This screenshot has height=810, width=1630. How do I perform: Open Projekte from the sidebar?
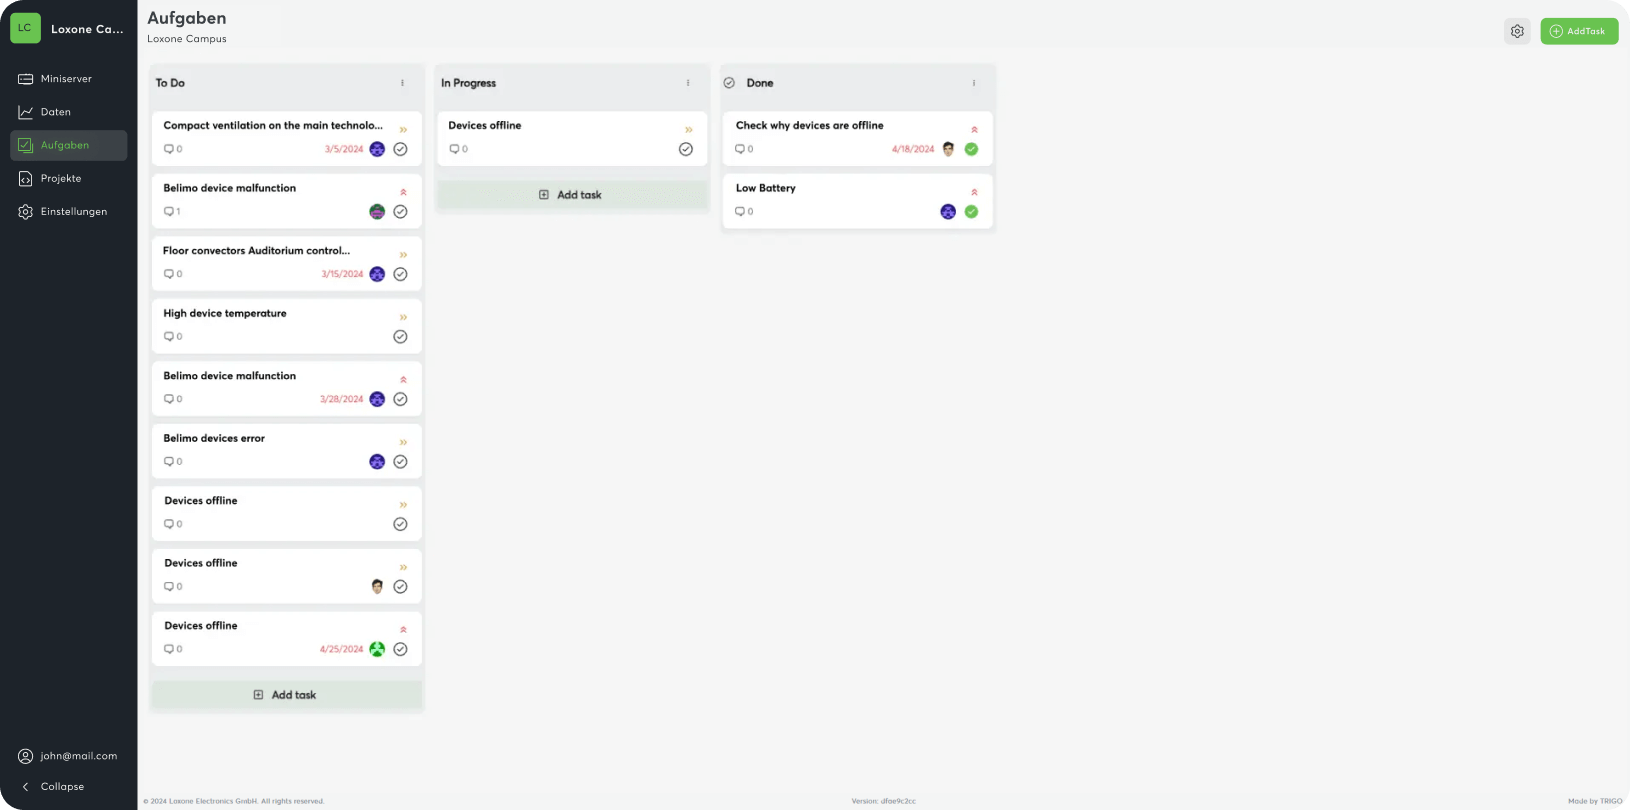pyautogui.click(x=61, y=178)
